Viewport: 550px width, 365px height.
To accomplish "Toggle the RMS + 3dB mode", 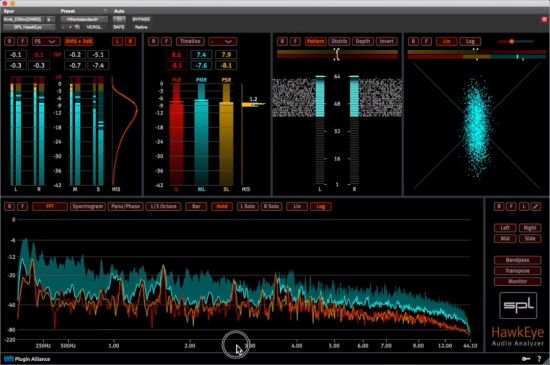I will (79, 41).
